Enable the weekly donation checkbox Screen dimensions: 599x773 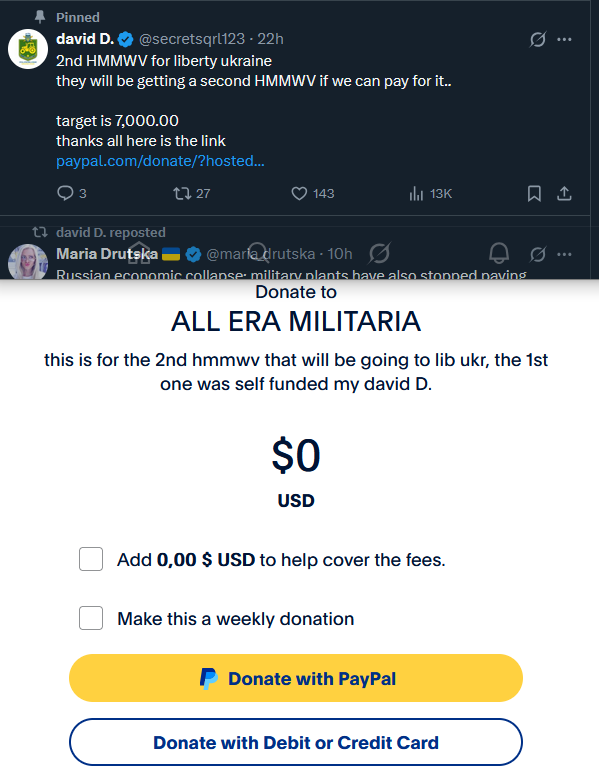91,618
